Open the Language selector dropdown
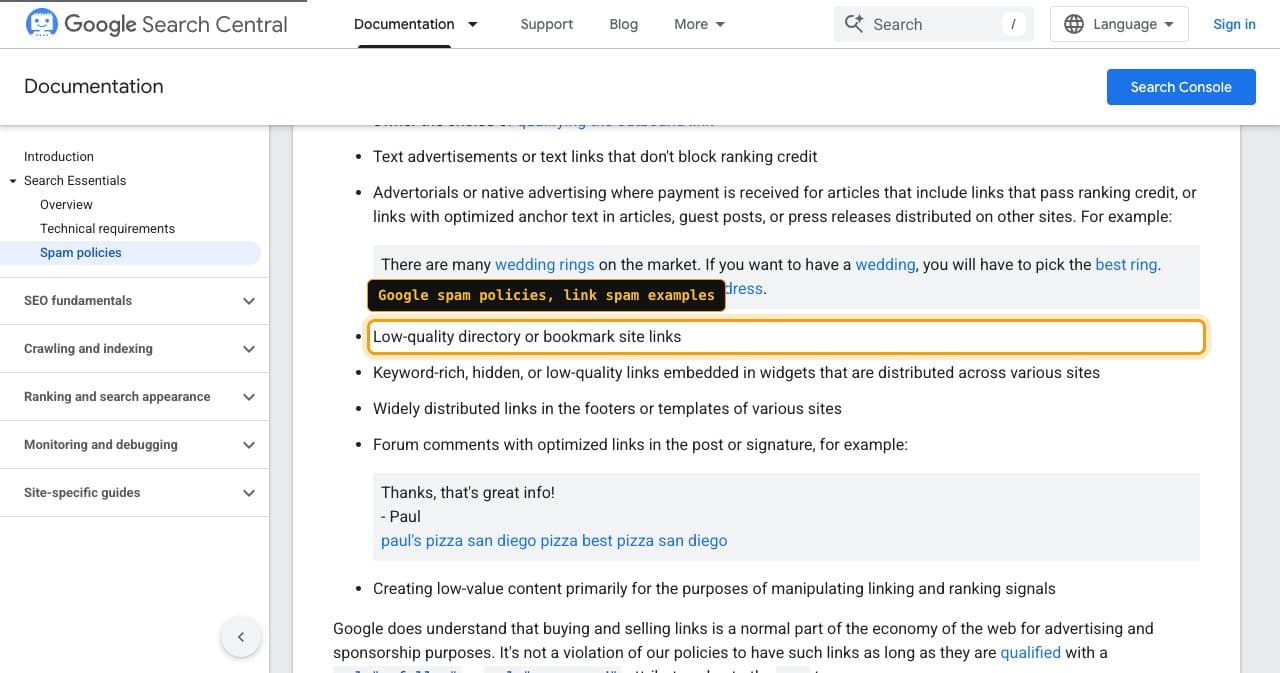Screen dimensions: 1280x673 [x=1119, y=24]
